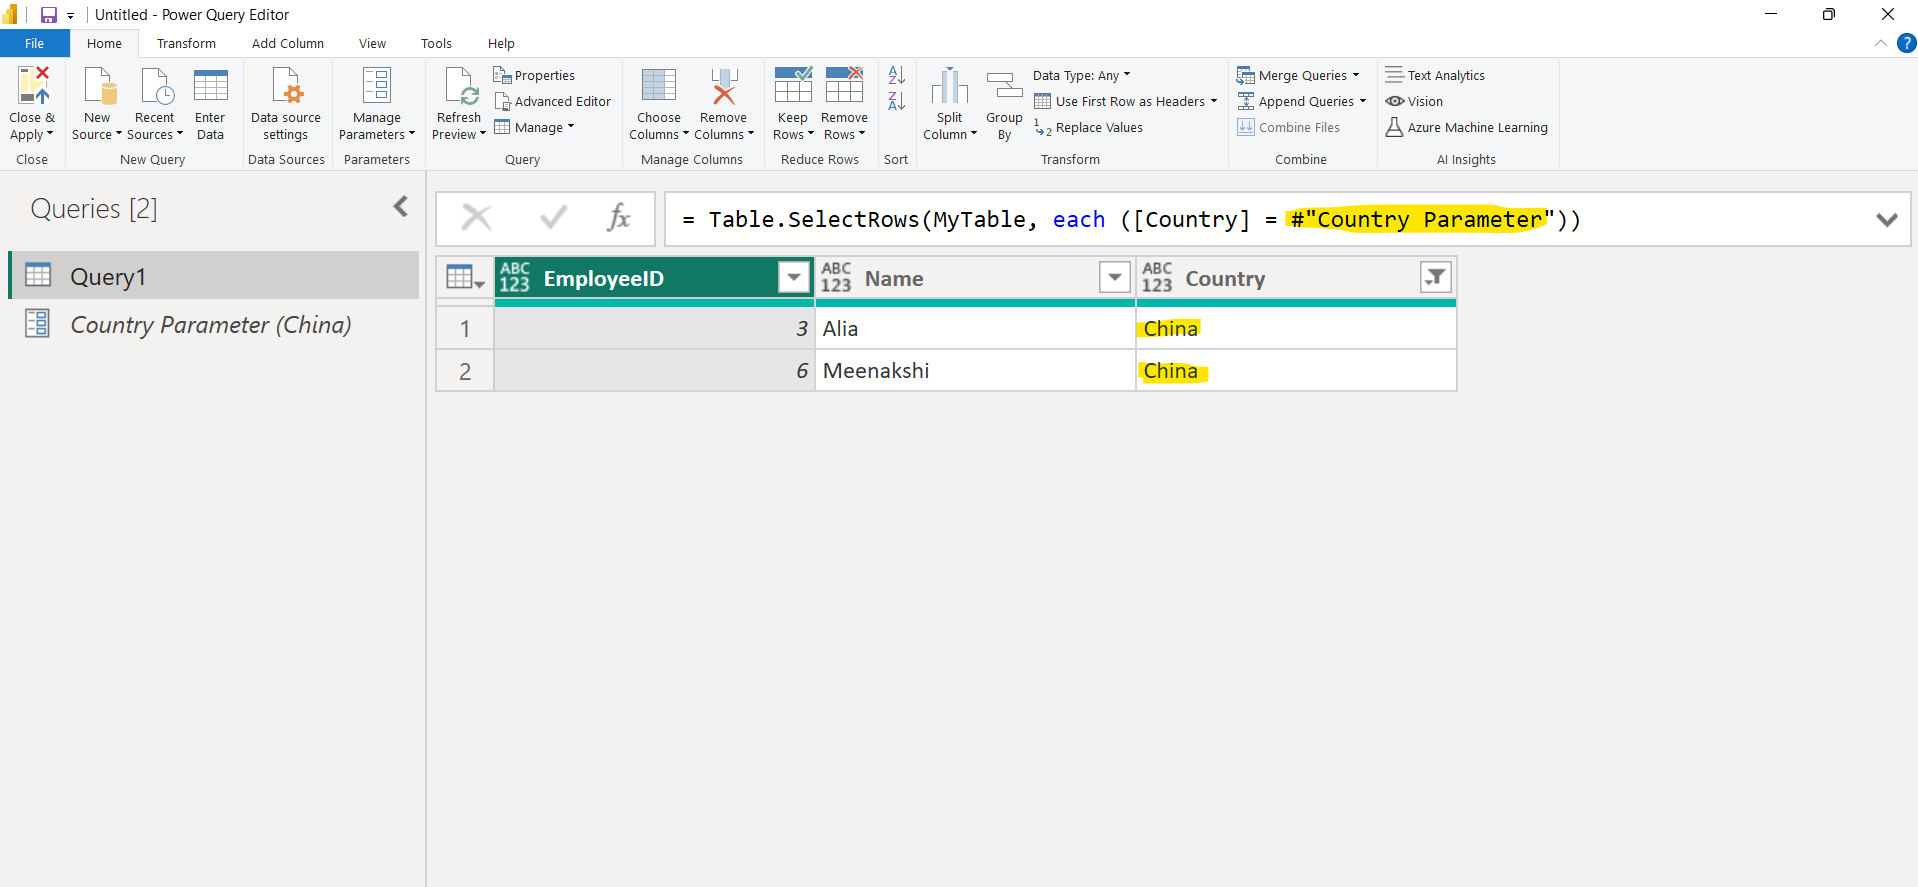
Task: Switch to the Transform tab
Action: click(x=186, y=43)
